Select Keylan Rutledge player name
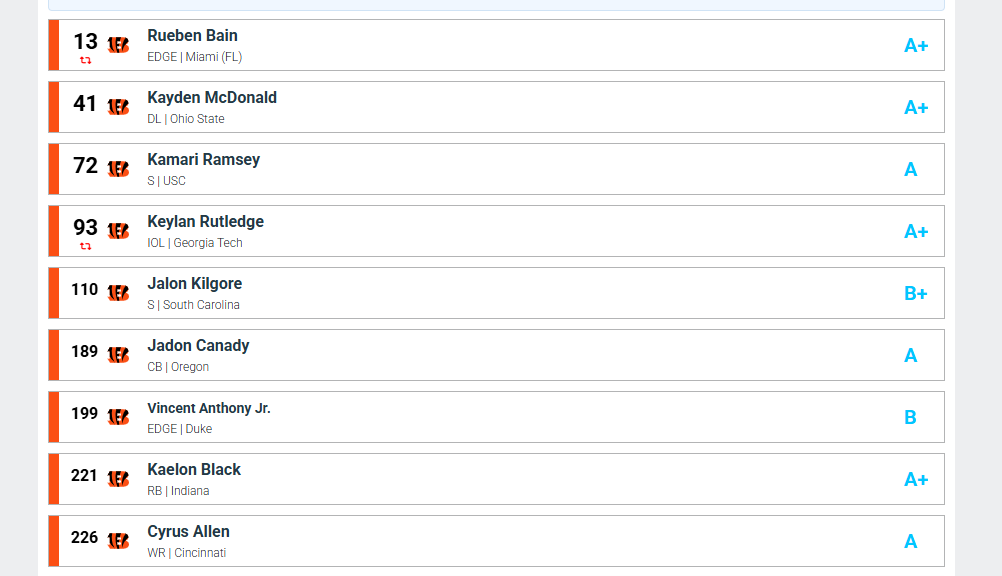The width and height of the screenshot is (1002, 576). point(205,222)
